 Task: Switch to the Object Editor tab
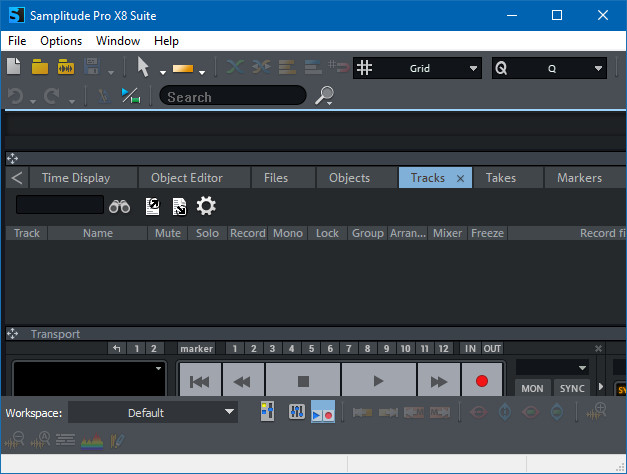(186, 178)
